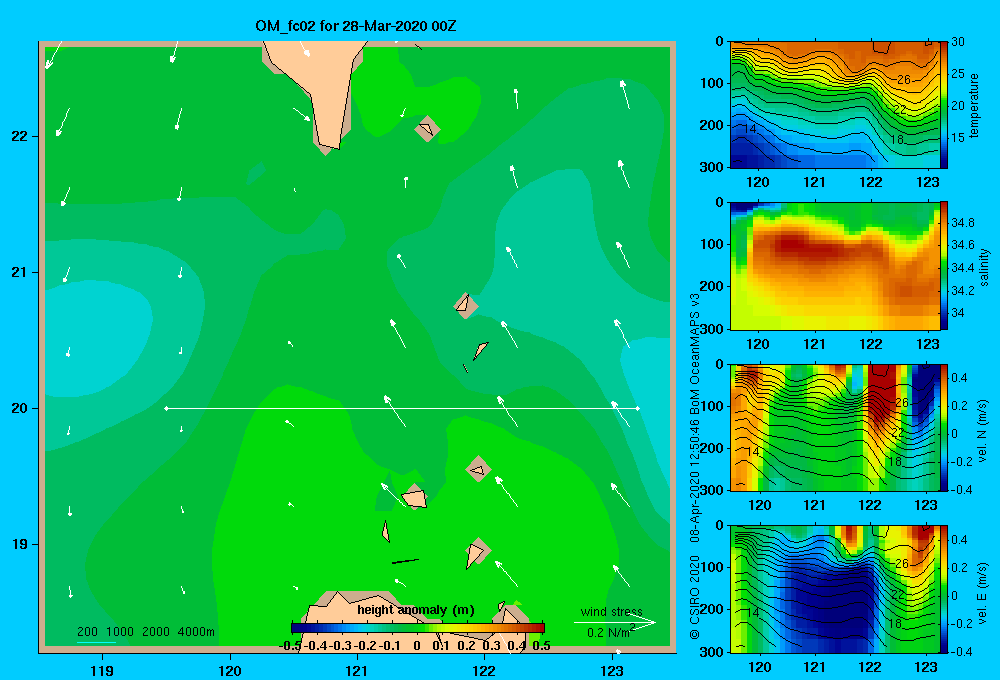Click the '0.4' tick on vel. N color bar
This screenshot has height=680, width=1000.
(959, 378)
